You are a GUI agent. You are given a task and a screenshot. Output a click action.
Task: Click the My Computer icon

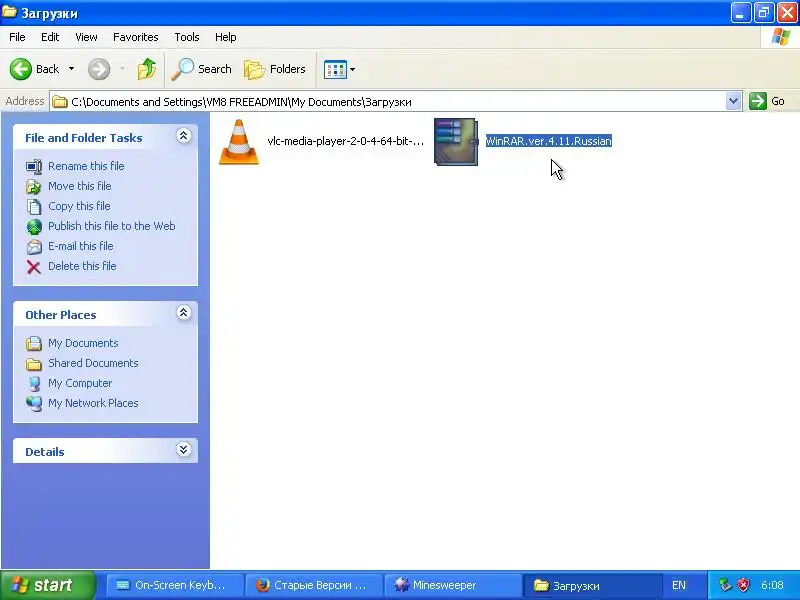coord(34,384)
